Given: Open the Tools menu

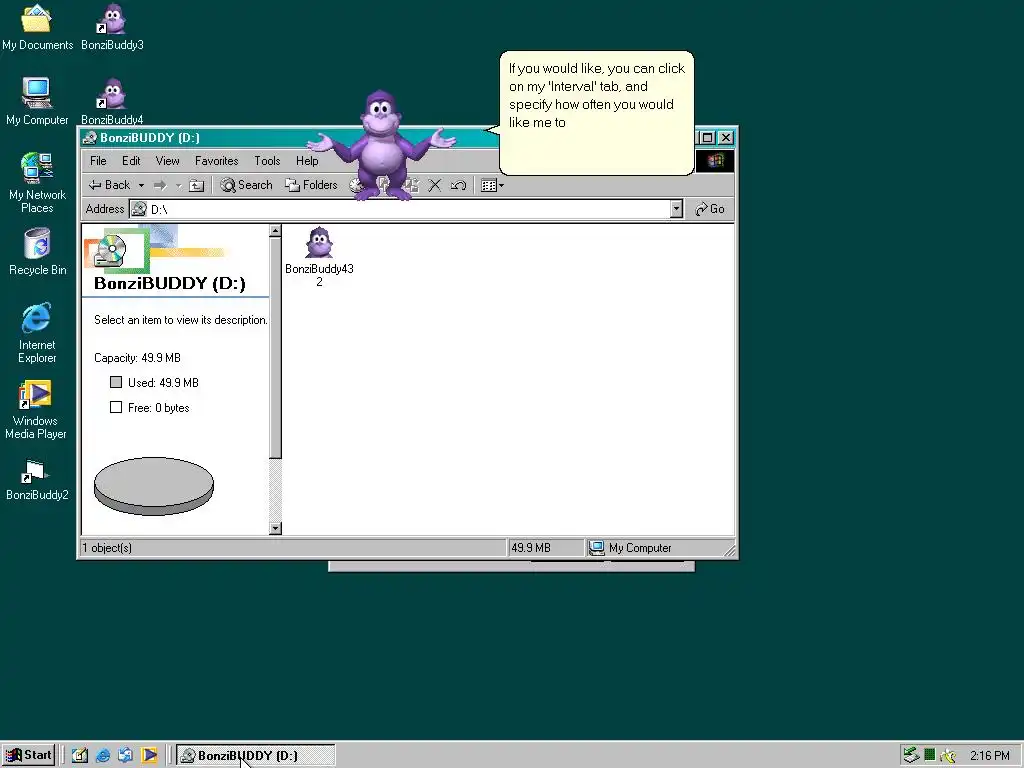Looking at the screenshot, I should [x=267, y=161].
